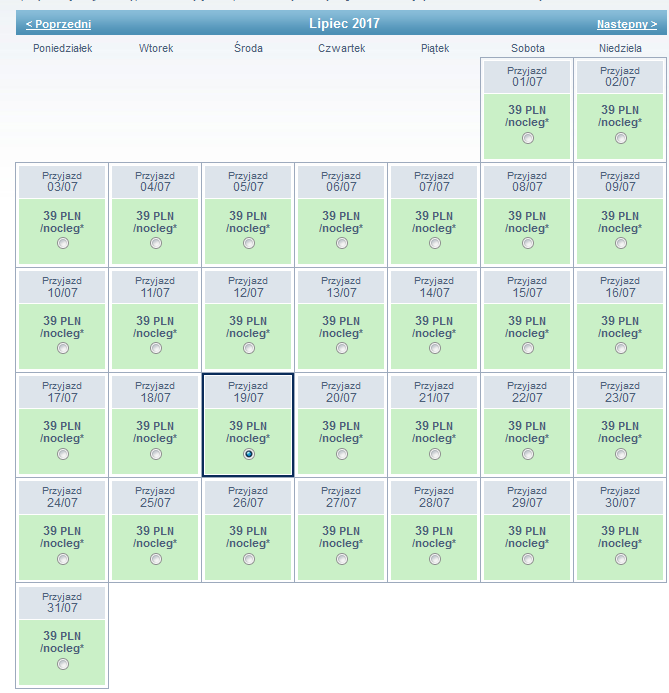Select radio button for 18/07 arrival

[156, 454]
